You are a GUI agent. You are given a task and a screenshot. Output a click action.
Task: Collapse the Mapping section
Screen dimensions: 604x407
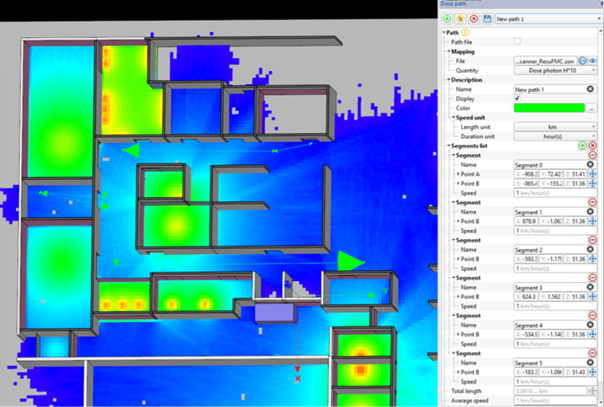point(447,52)
